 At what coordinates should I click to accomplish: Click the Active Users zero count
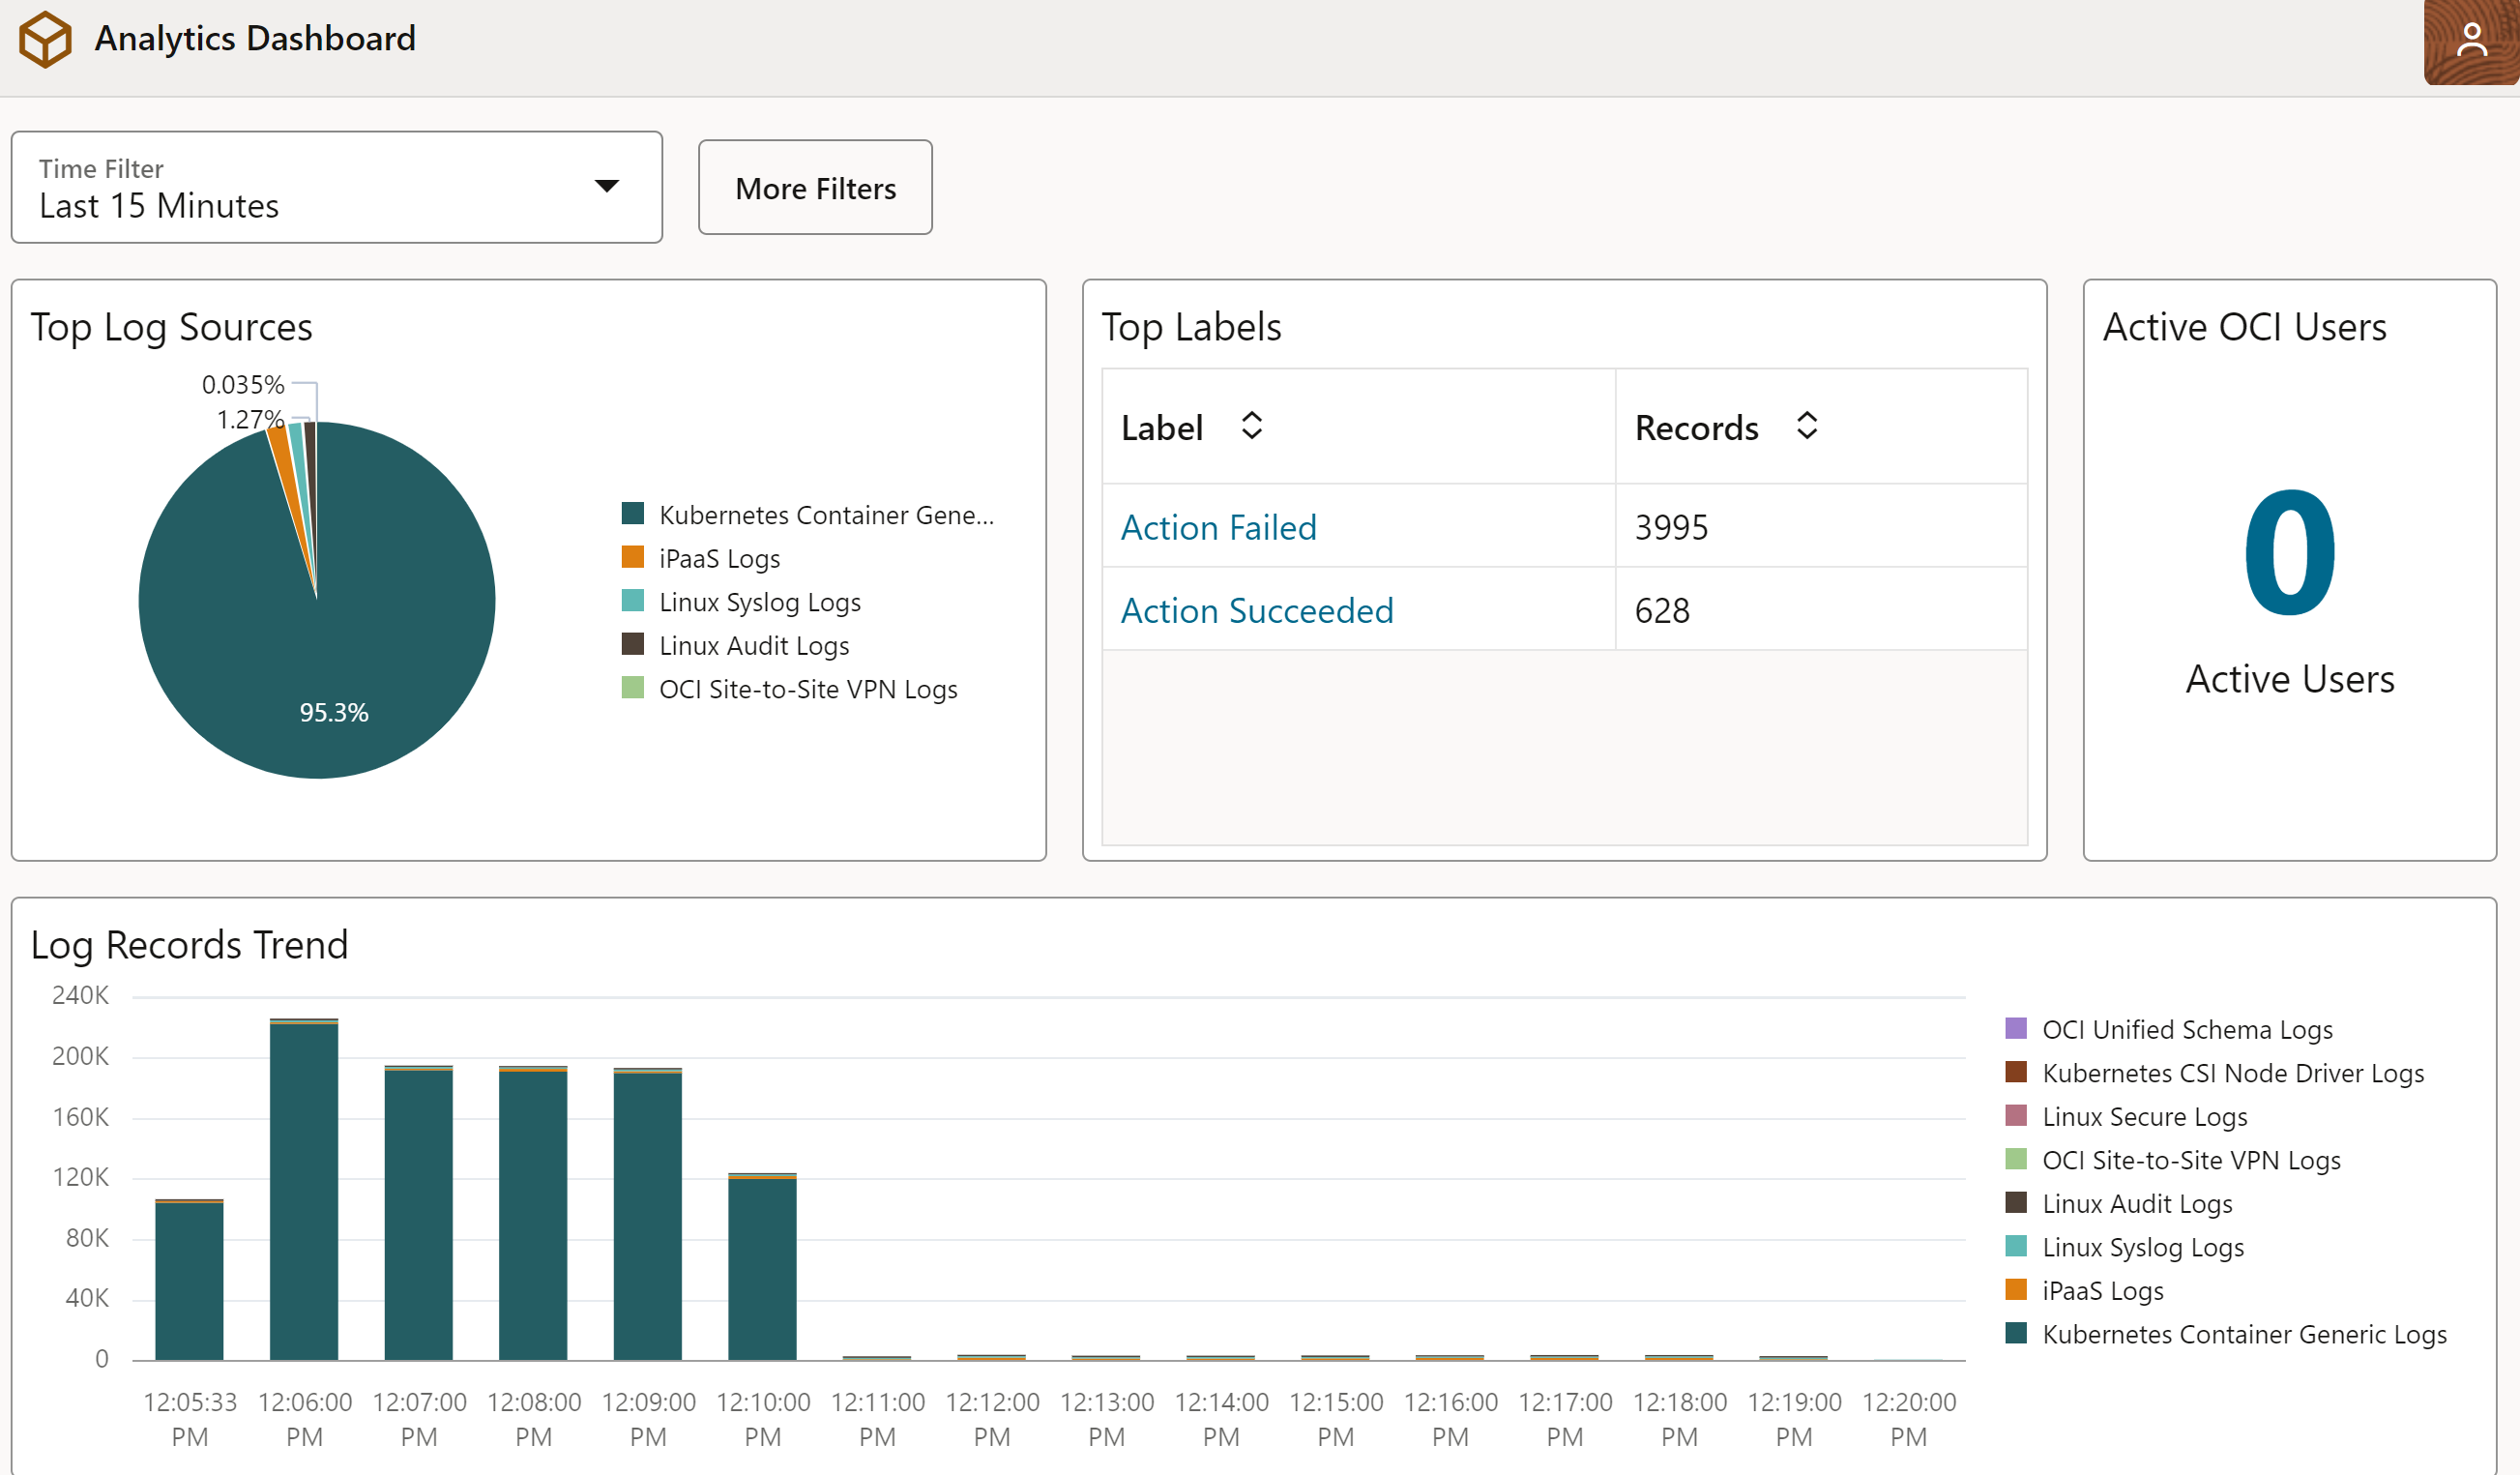pos(2288,553)
